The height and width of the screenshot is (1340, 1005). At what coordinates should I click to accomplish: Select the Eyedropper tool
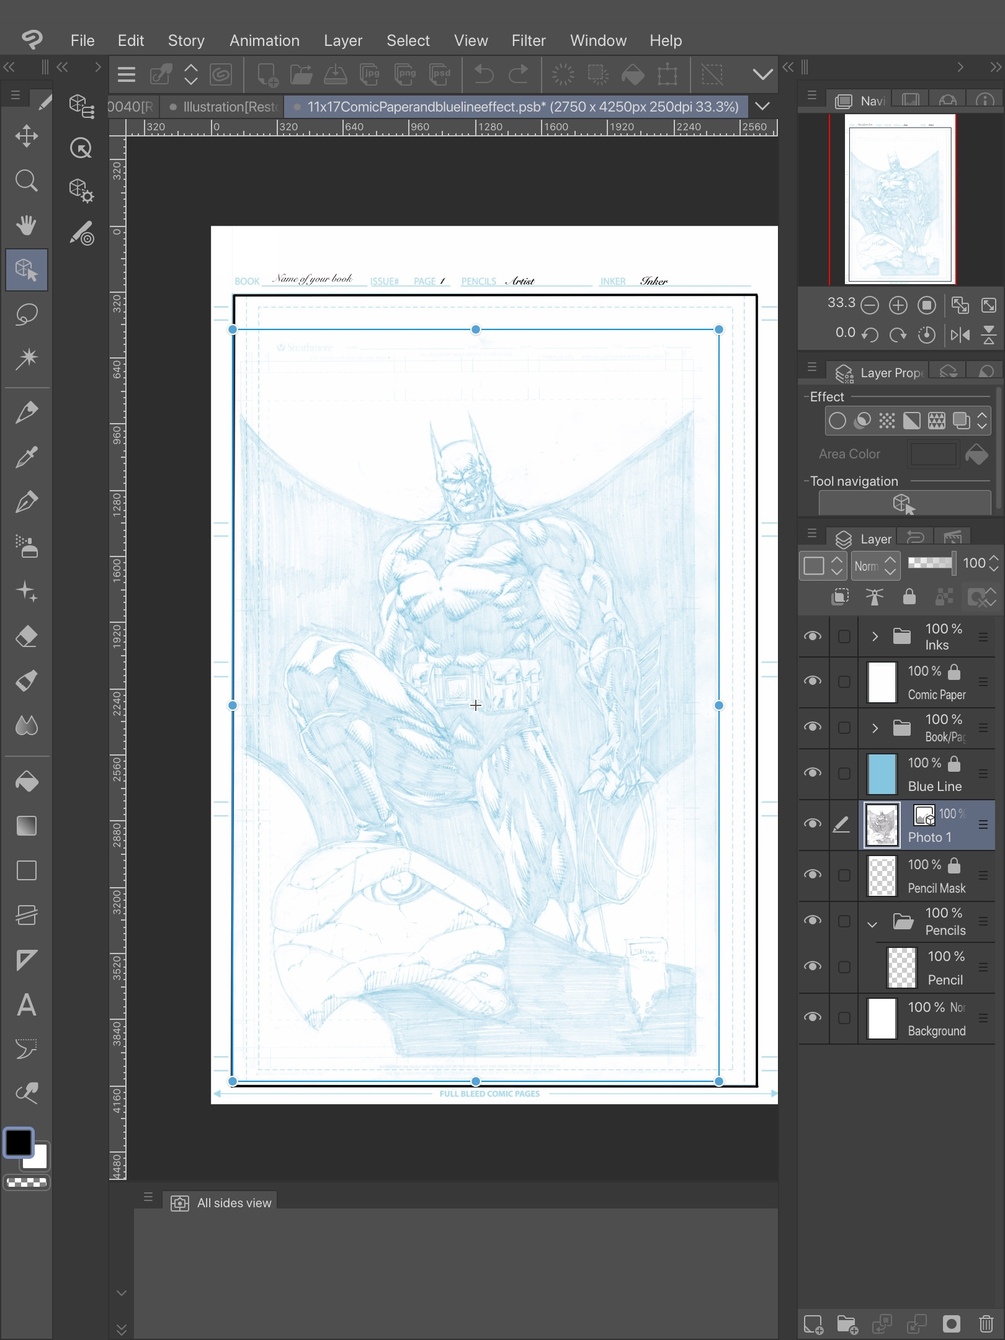pyautogui.click(x=27, y=458)
